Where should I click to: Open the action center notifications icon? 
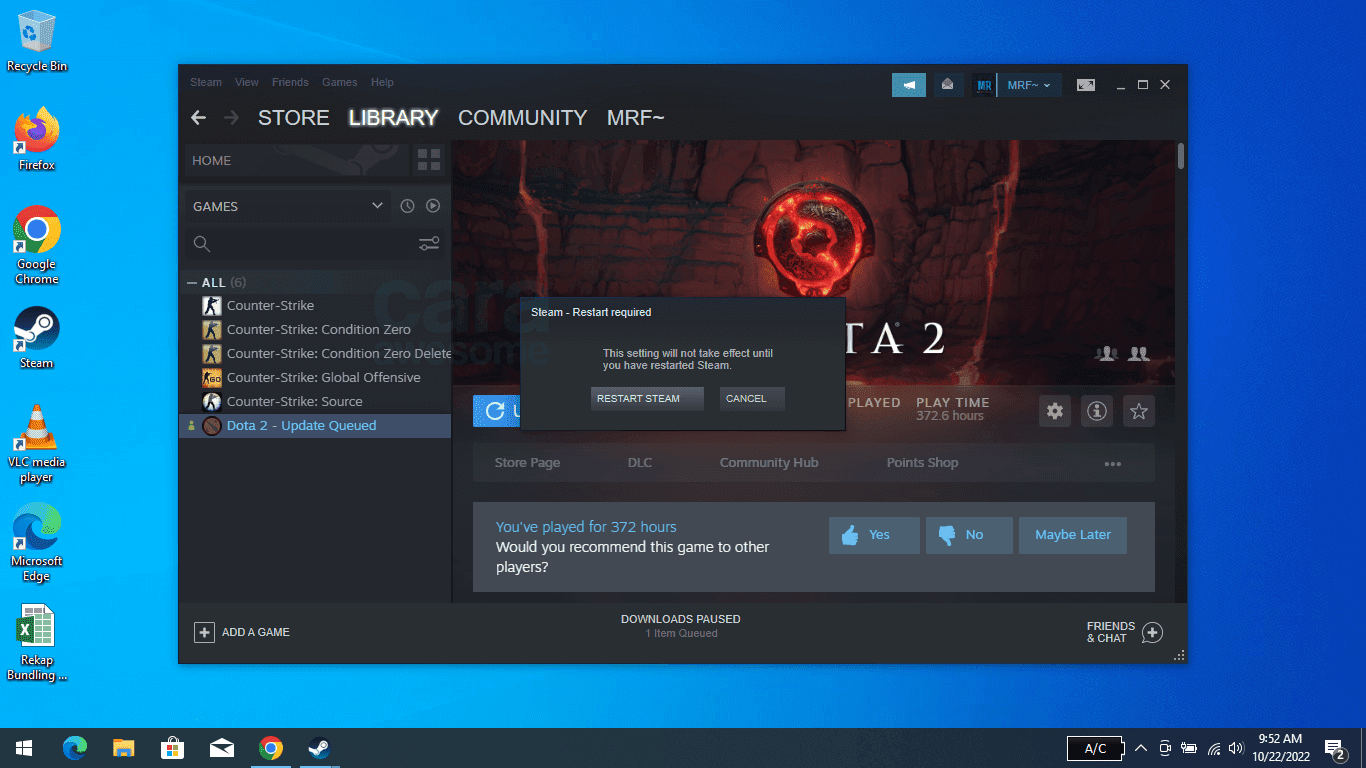coord(1334,748)
